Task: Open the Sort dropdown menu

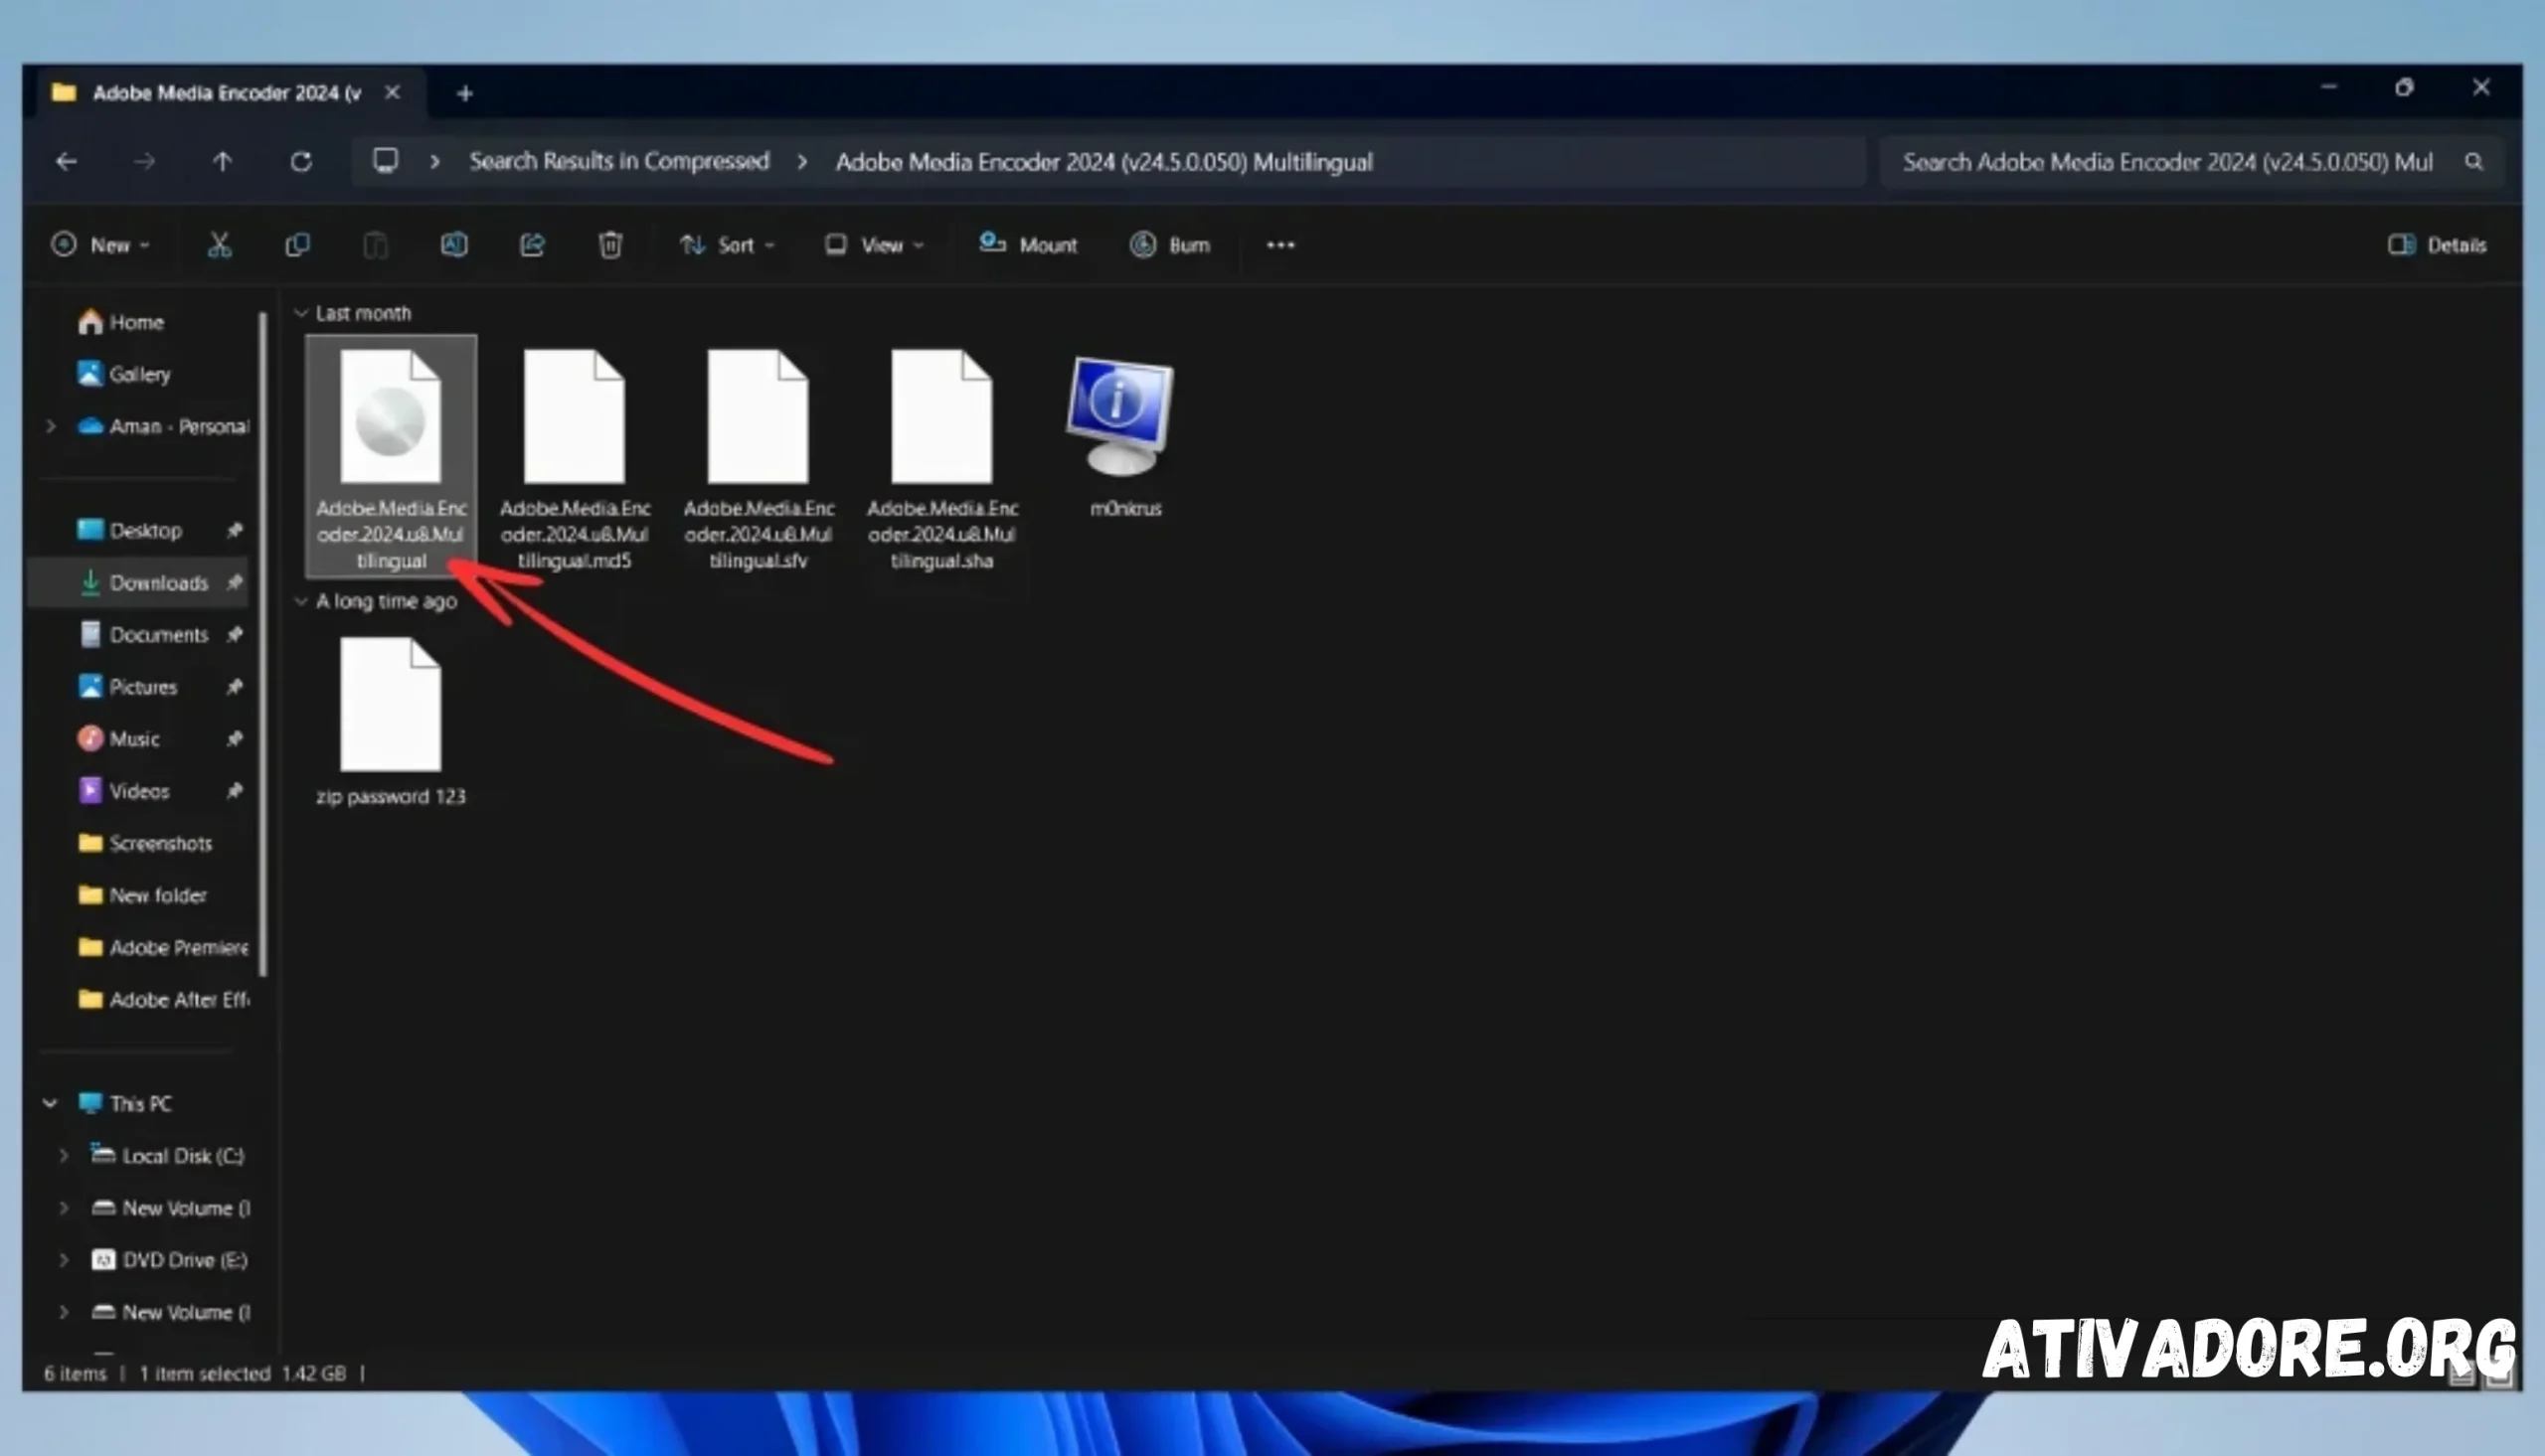Action: tap(727, 245)
